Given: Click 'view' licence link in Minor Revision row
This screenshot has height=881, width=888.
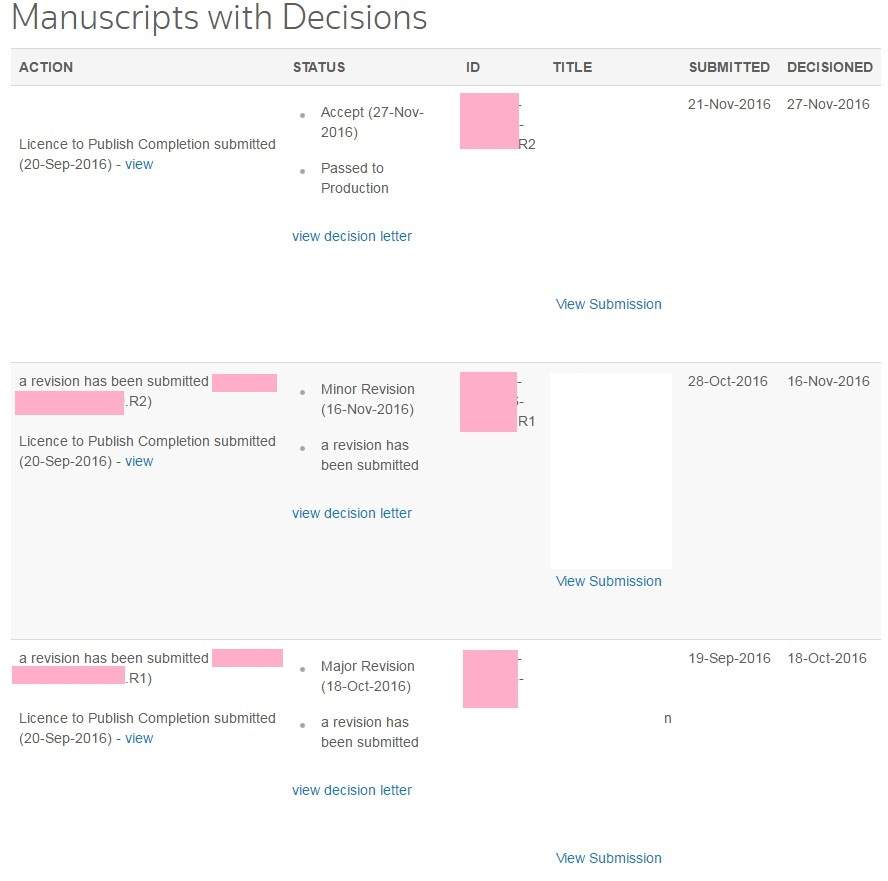Looking at the screenshot, I should [139, 461].
